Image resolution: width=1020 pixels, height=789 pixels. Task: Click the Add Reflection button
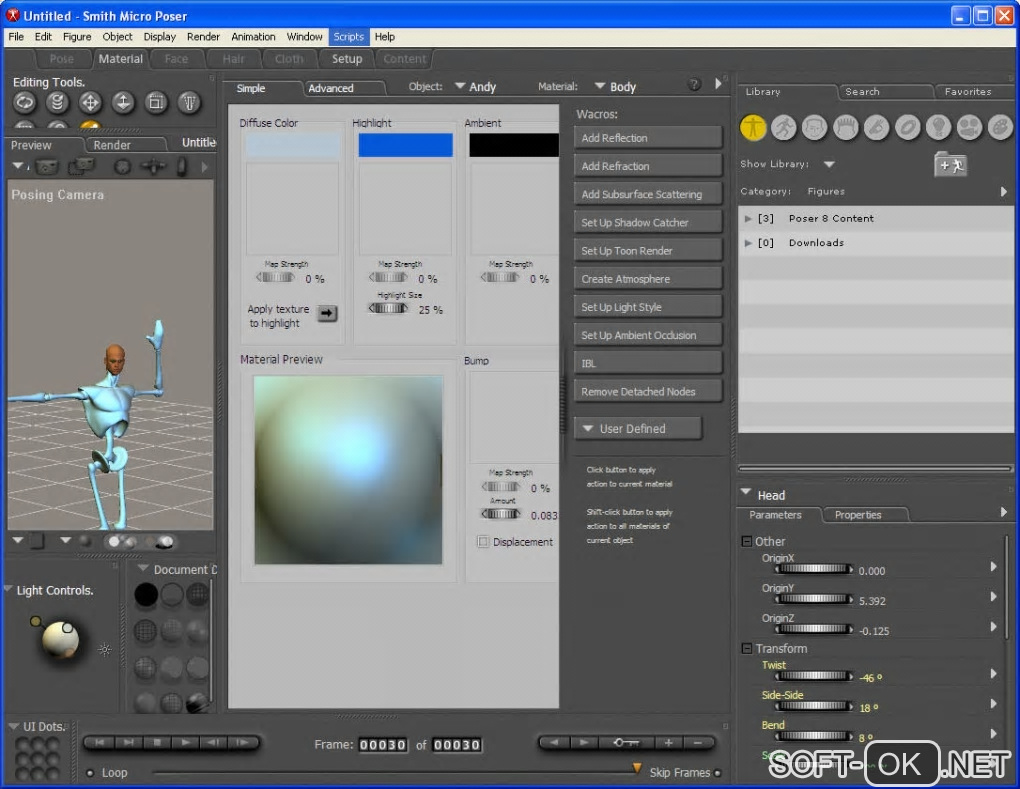[648, 138]
